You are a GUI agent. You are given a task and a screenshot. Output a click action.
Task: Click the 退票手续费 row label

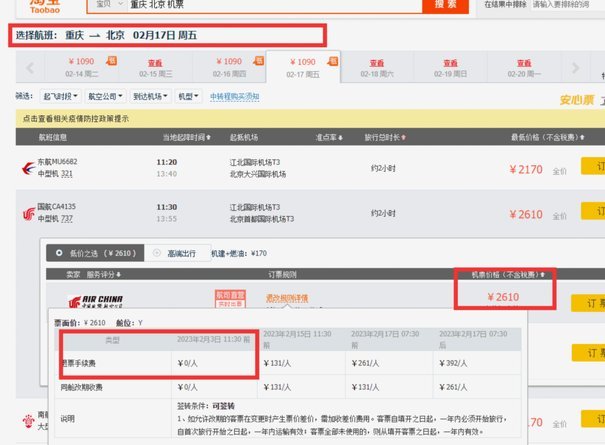click(78, 363)
